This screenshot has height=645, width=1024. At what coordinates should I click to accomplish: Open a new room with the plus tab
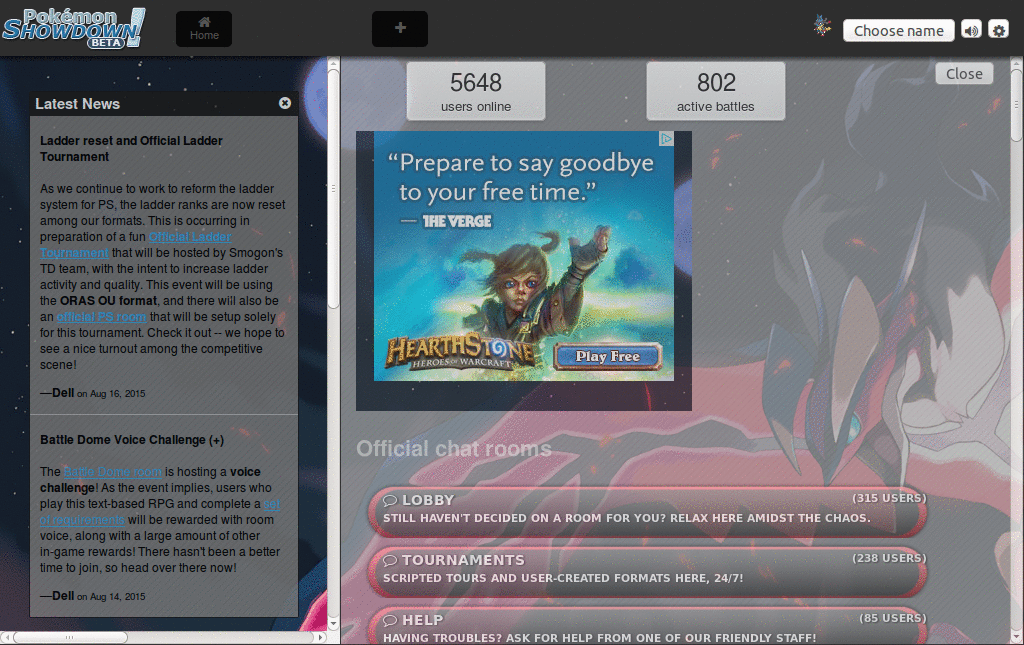[x=400, y=29]
